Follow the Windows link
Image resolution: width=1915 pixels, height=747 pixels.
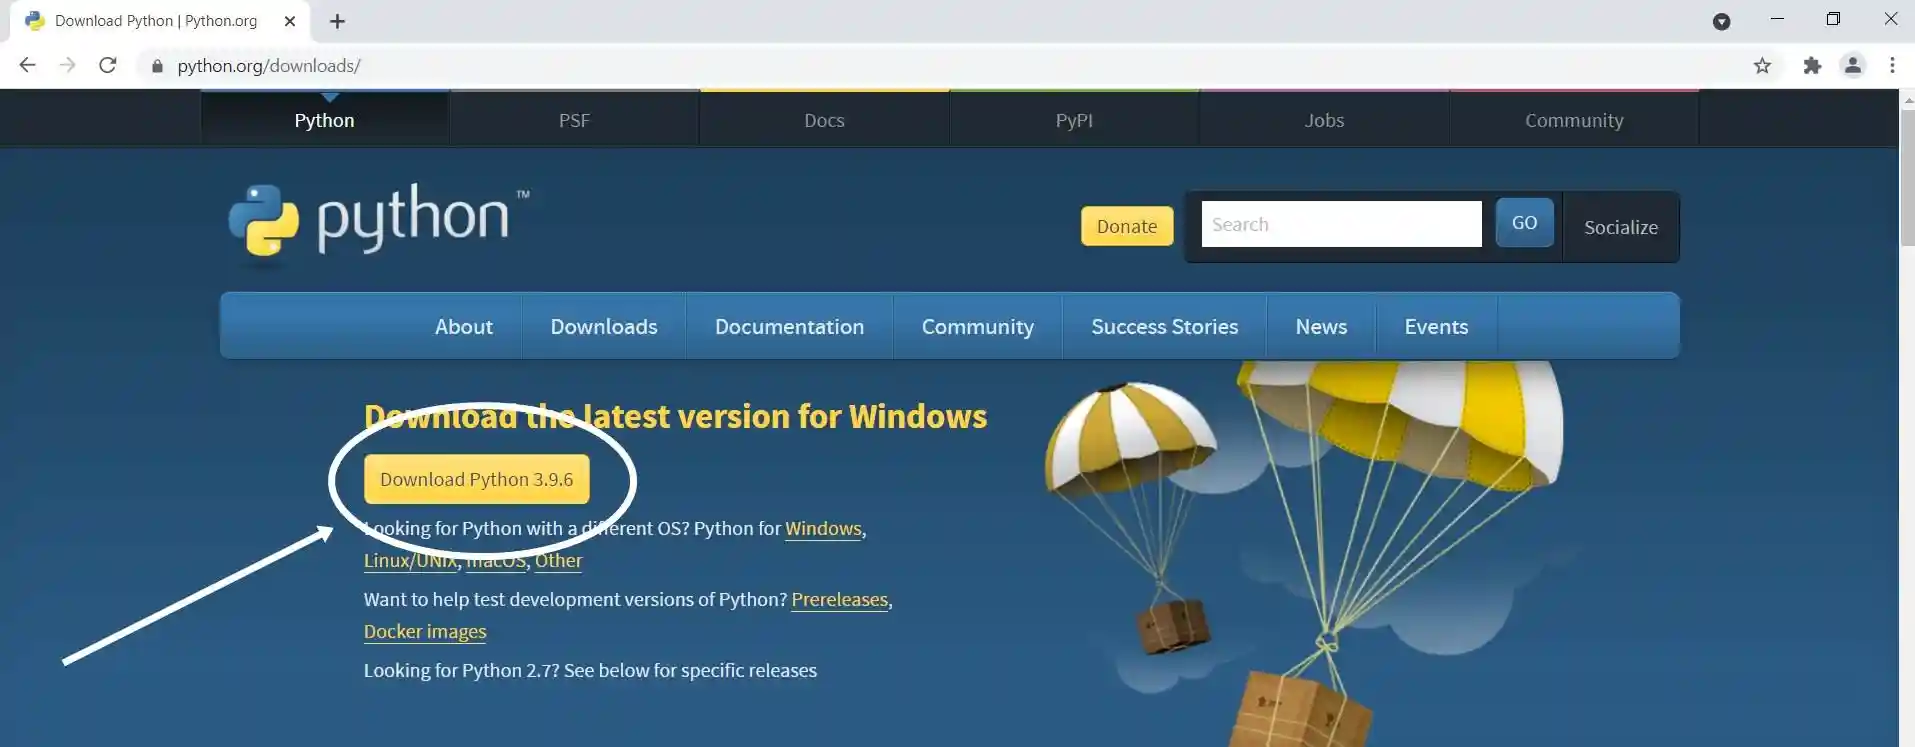(823, 528)
